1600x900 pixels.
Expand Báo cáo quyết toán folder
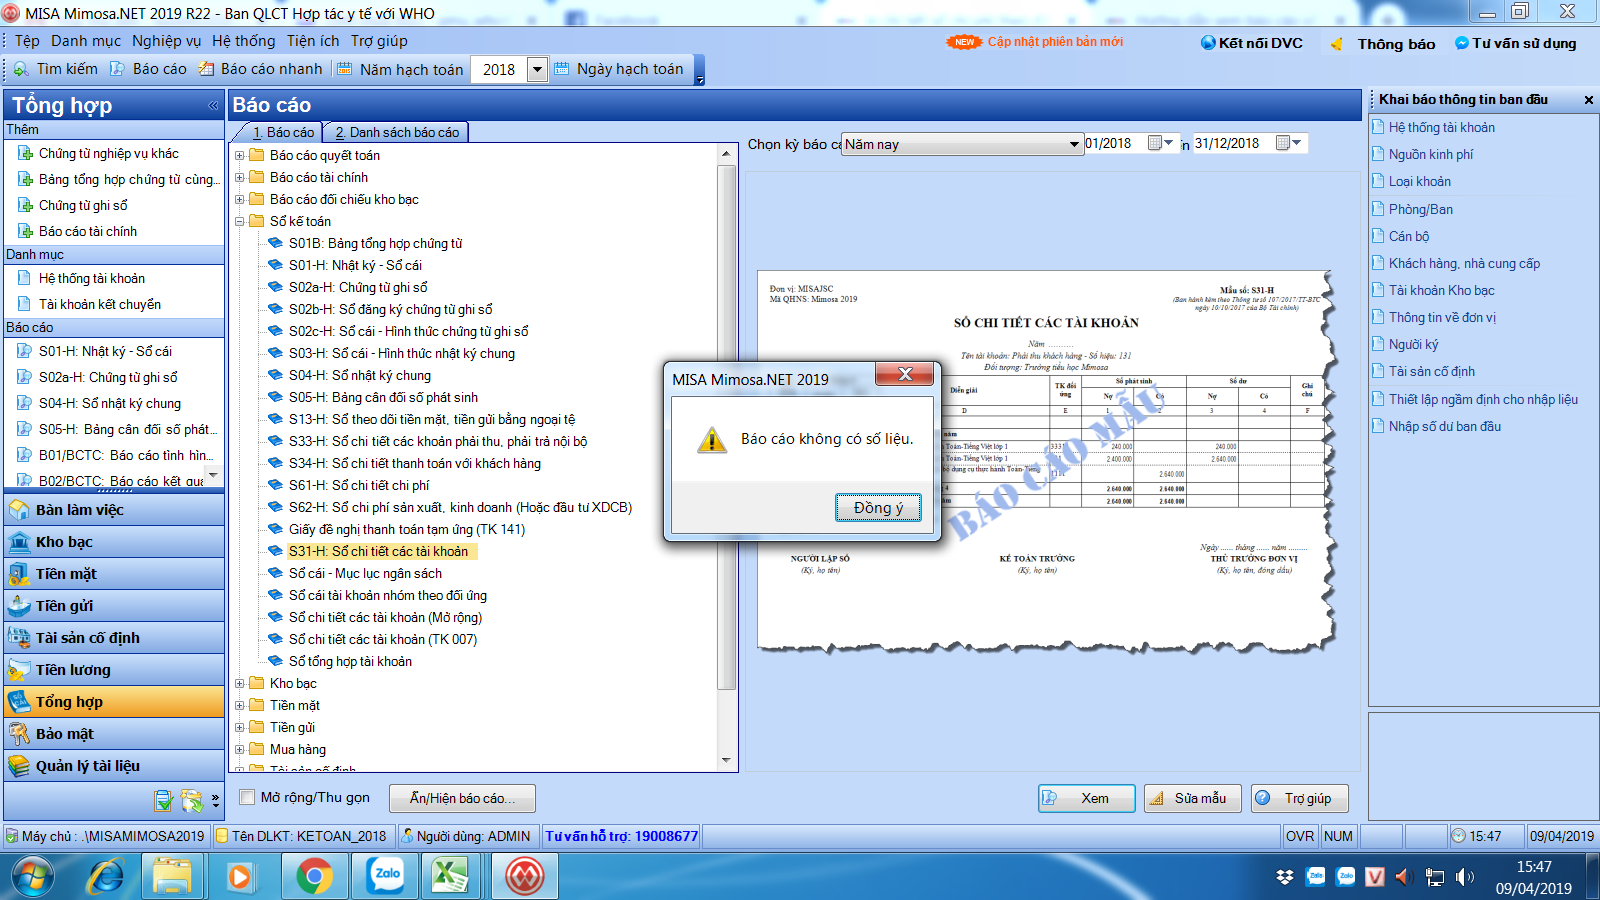coord(240,155)
